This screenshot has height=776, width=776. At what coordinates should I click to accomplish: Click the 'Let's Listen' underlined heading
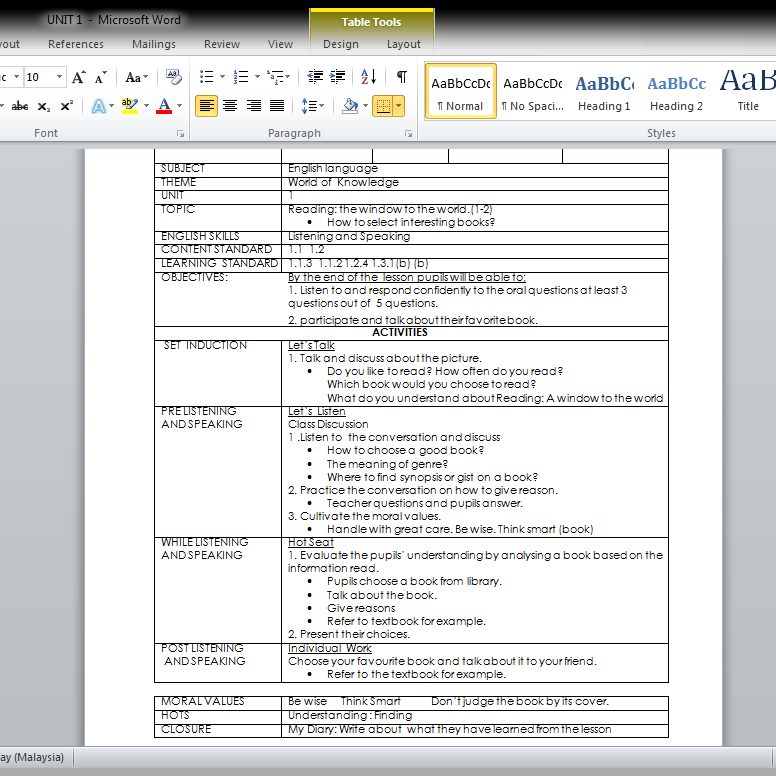coord(317,412)
